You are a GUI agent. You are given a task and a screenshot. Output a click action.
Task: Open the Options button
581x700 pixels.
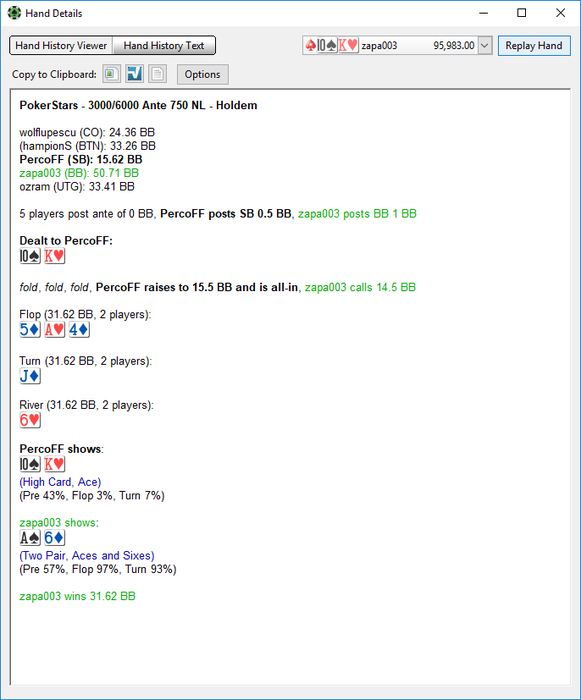(202, 74)
